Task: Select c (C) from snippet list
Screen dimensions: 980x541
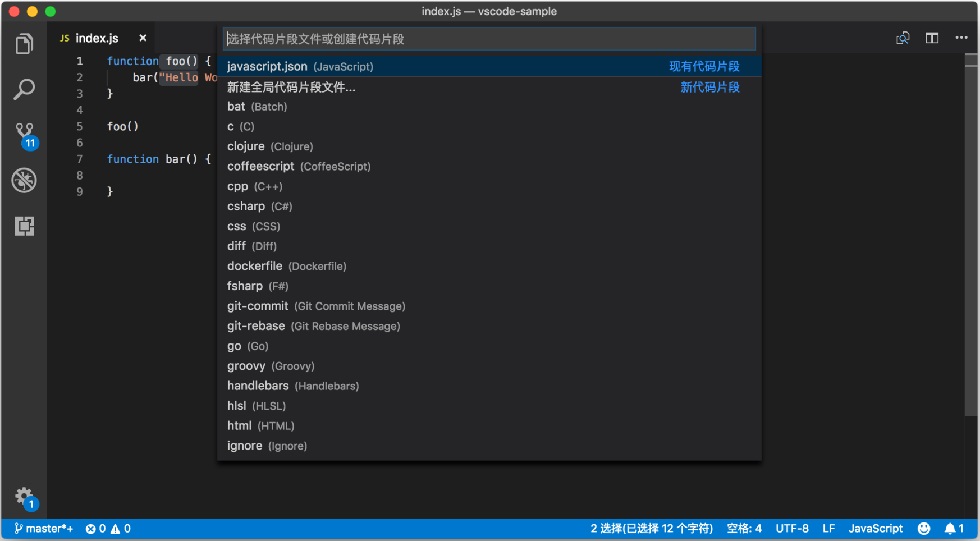Action: pyautogui.click(x=489, y=127)
